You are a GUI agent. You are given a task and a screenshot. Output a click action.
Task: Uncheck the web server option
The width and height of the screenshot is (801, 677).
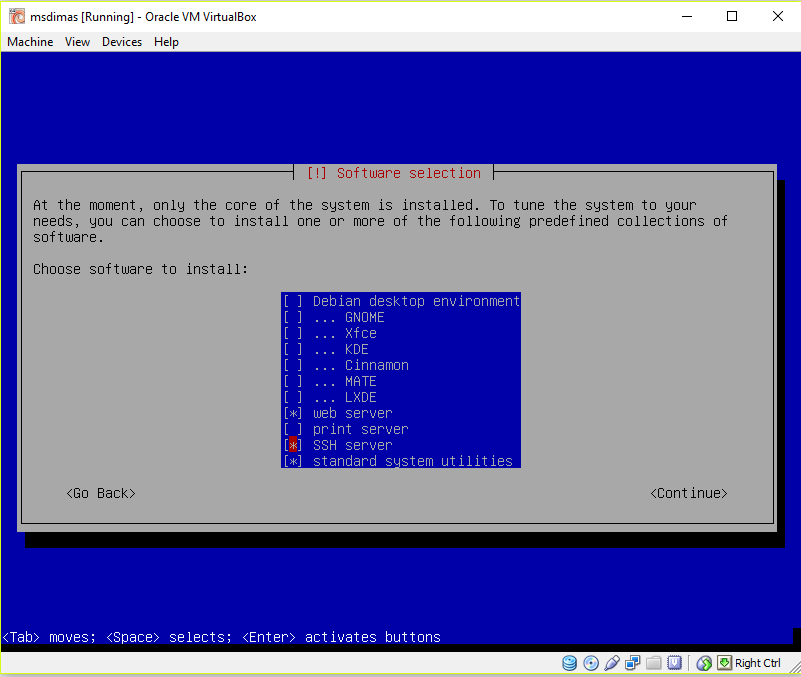point(293,413)
